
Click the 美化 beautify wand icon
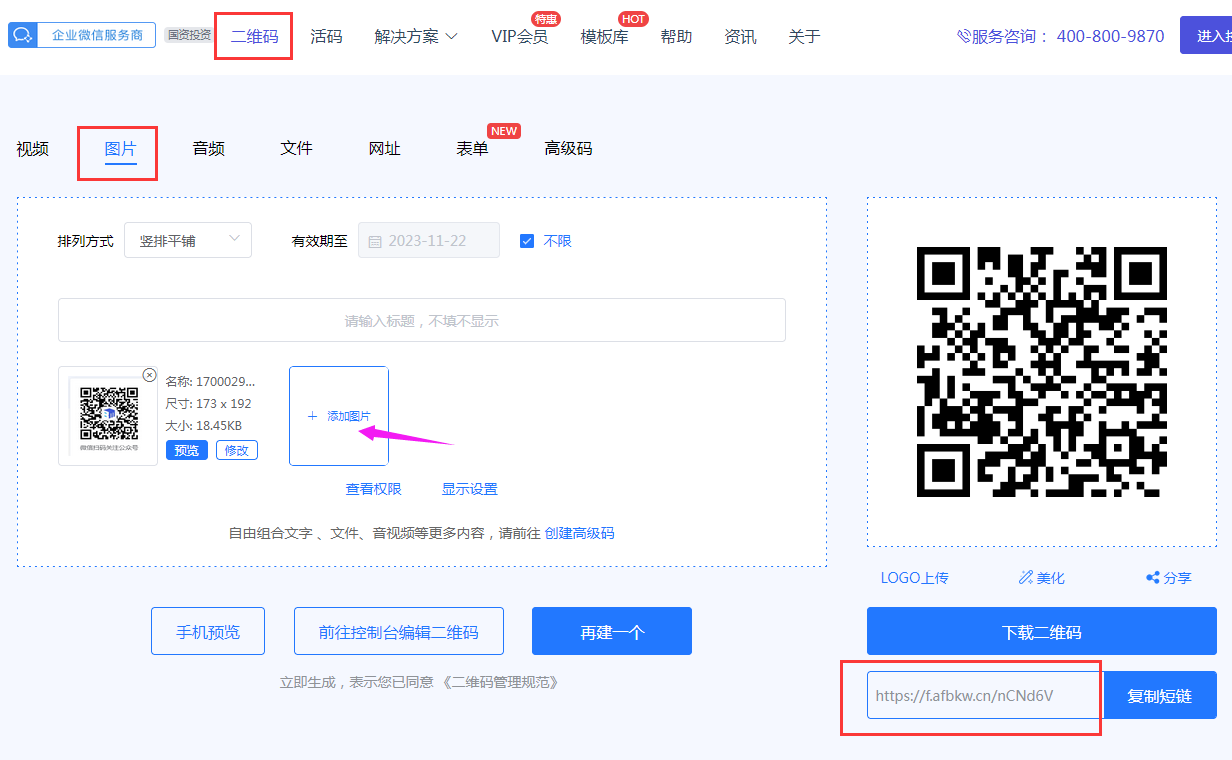(x=1025, y=578)
